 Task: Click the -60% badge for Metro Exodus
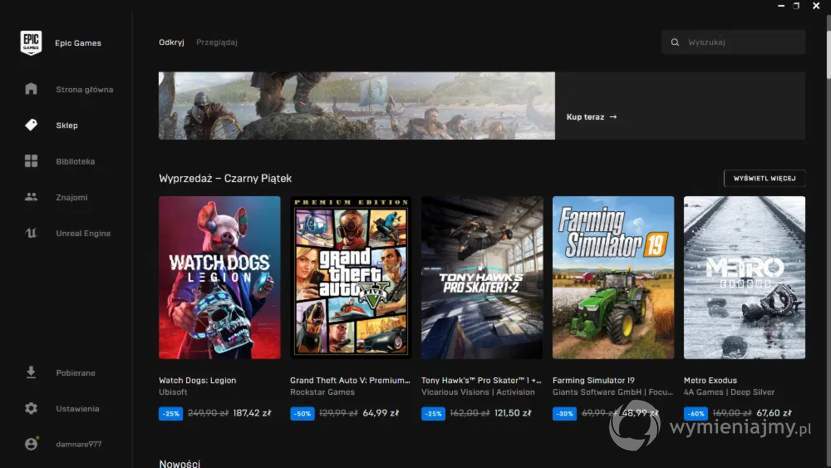(x=695, y=413)
